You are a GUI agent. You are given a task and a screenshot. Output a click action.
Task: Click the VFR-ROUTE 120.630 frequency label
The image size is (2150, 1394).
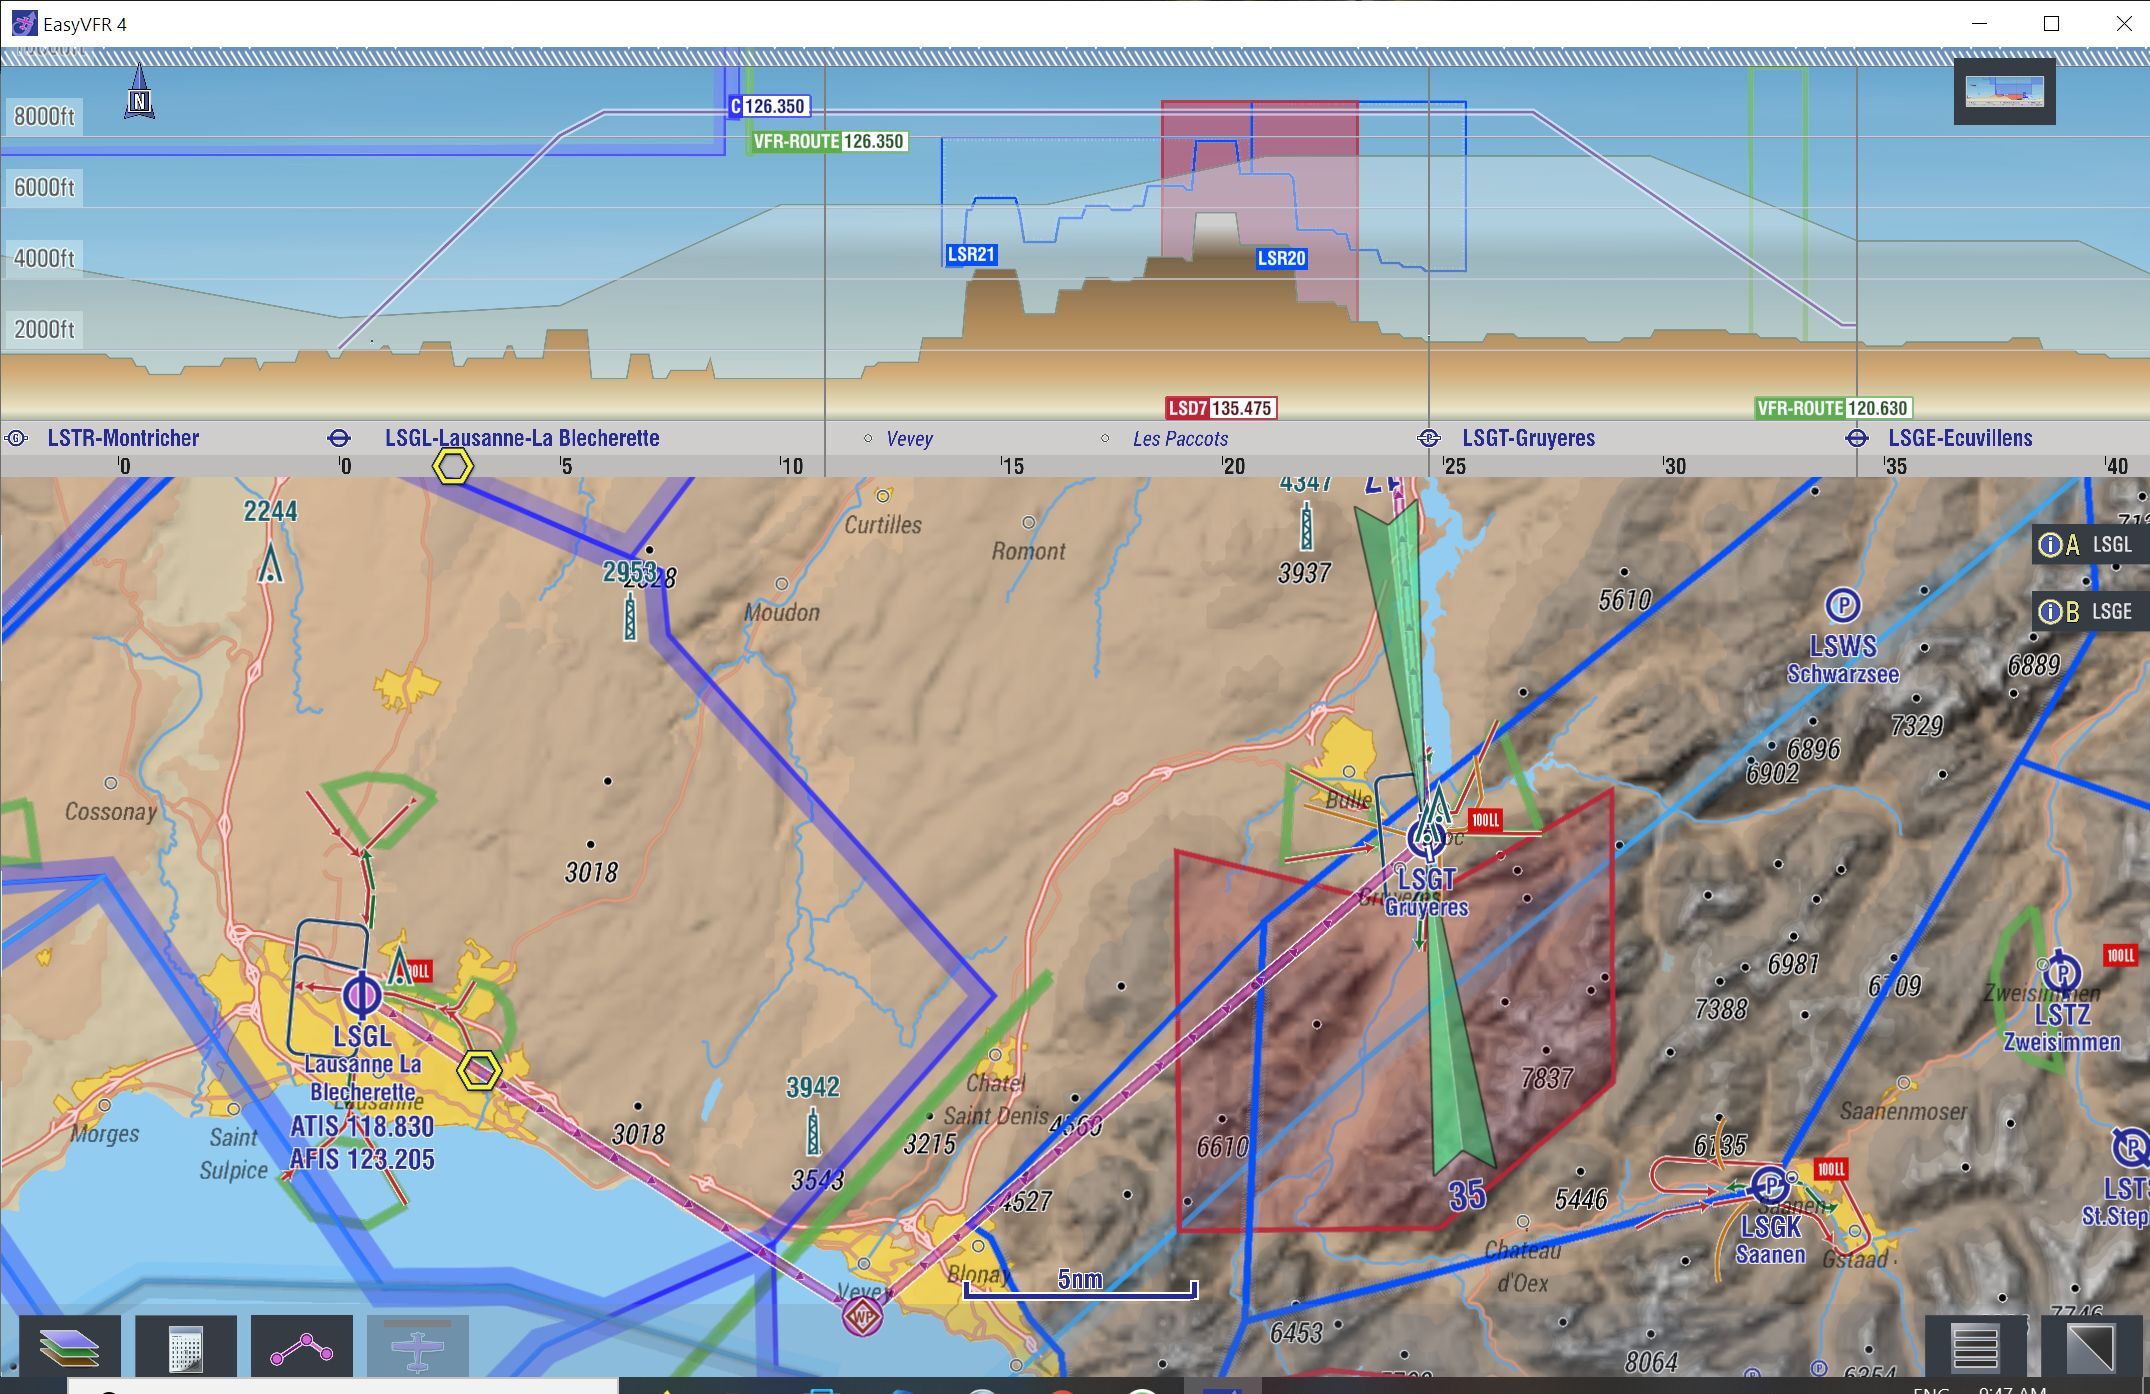1833,408
